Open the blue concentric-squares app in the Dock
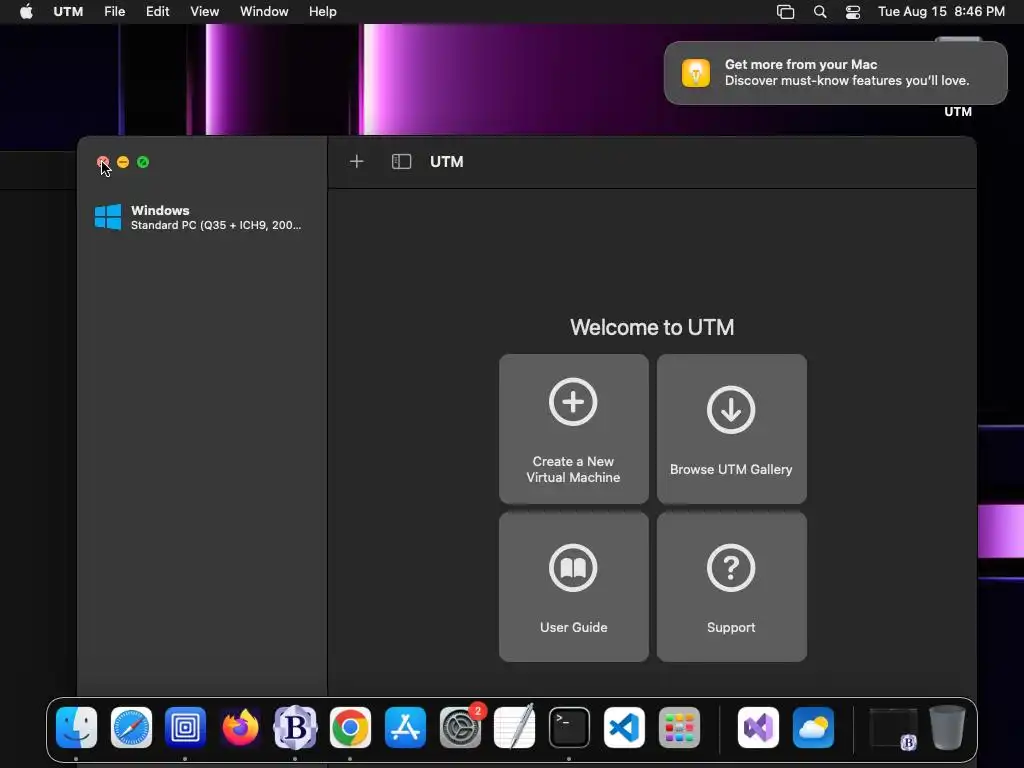This screenshot has width=1024, height=768. pyautogui.click(x=185, y=727)
